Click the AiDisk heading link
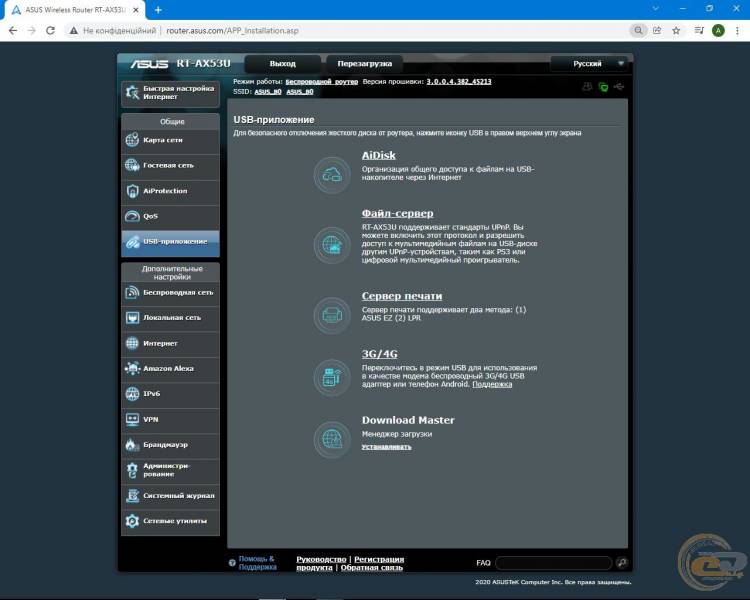 (x=378, y=156)
